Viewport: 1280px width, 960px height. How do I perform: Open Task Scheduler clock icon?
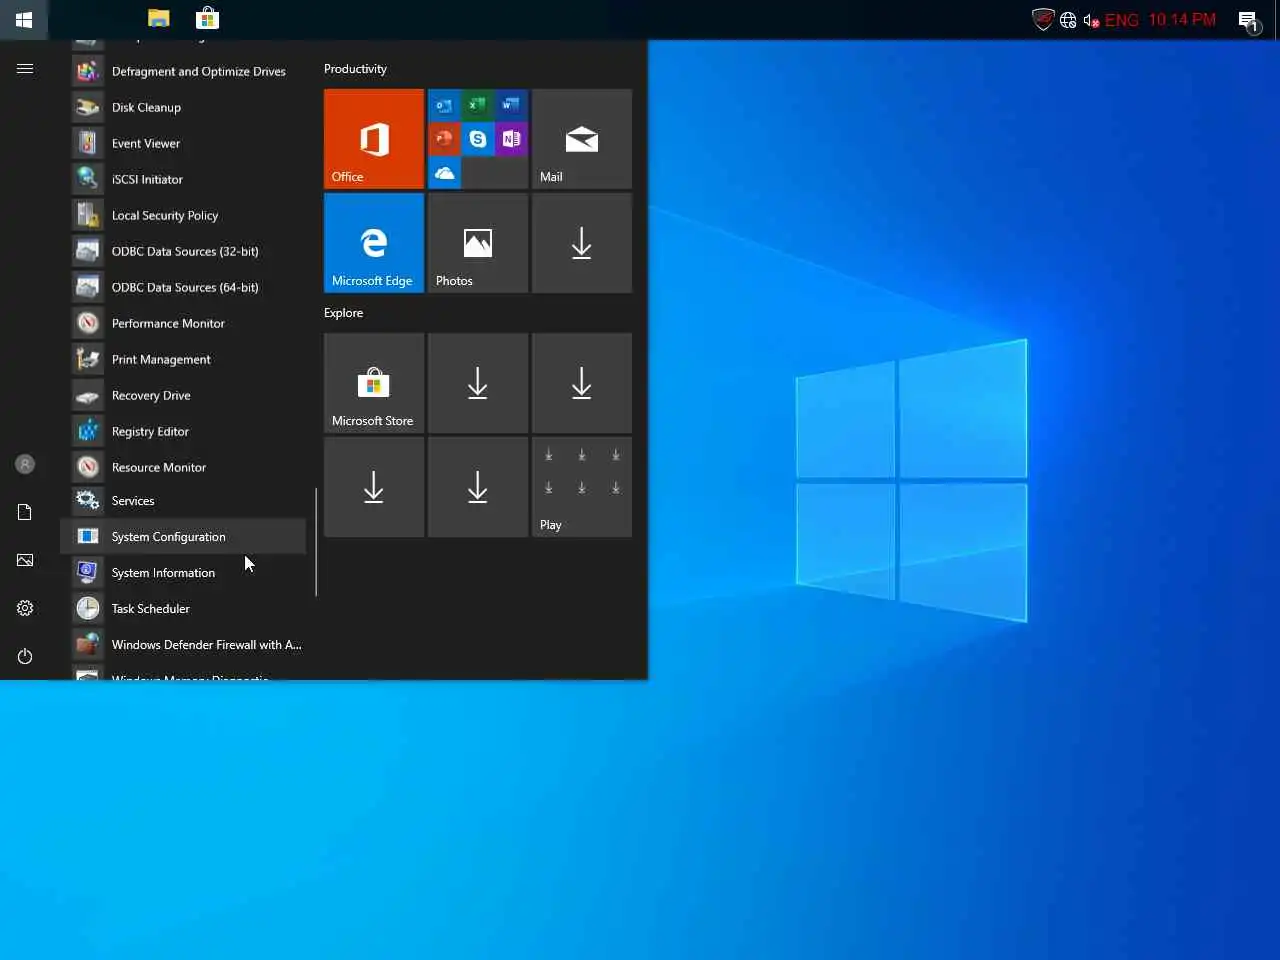(88, 608)
